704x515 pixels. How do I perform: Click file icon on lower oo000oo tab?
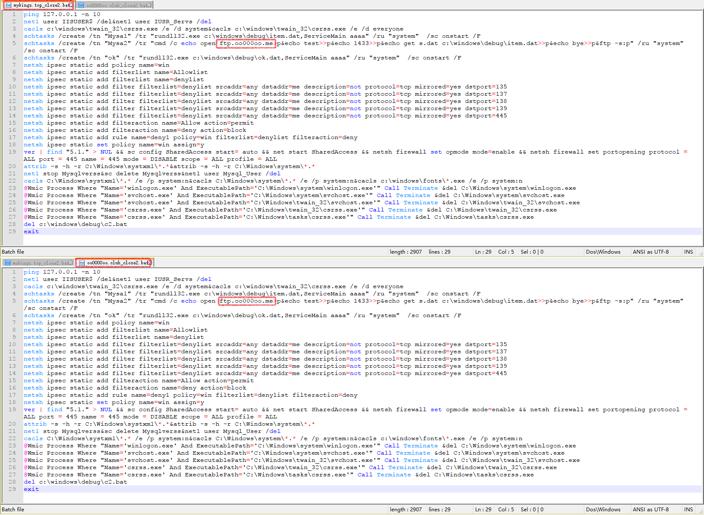pos(81,262)
